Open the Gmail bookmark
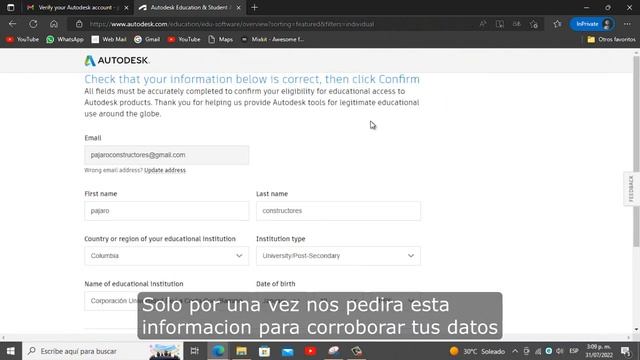The image size is (640, 360). click(x=147, y=39)
